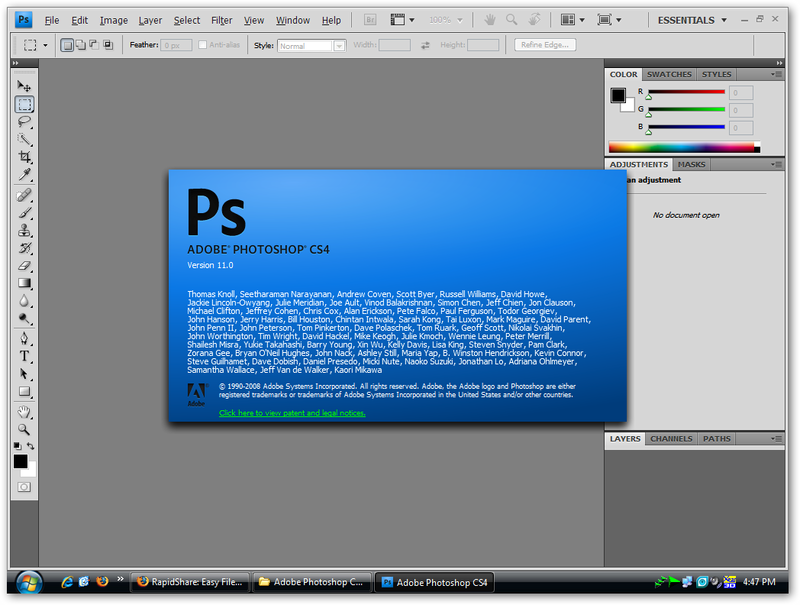Open the Filter menu
This screenshot has width=800, height=605.
[221, 20]
